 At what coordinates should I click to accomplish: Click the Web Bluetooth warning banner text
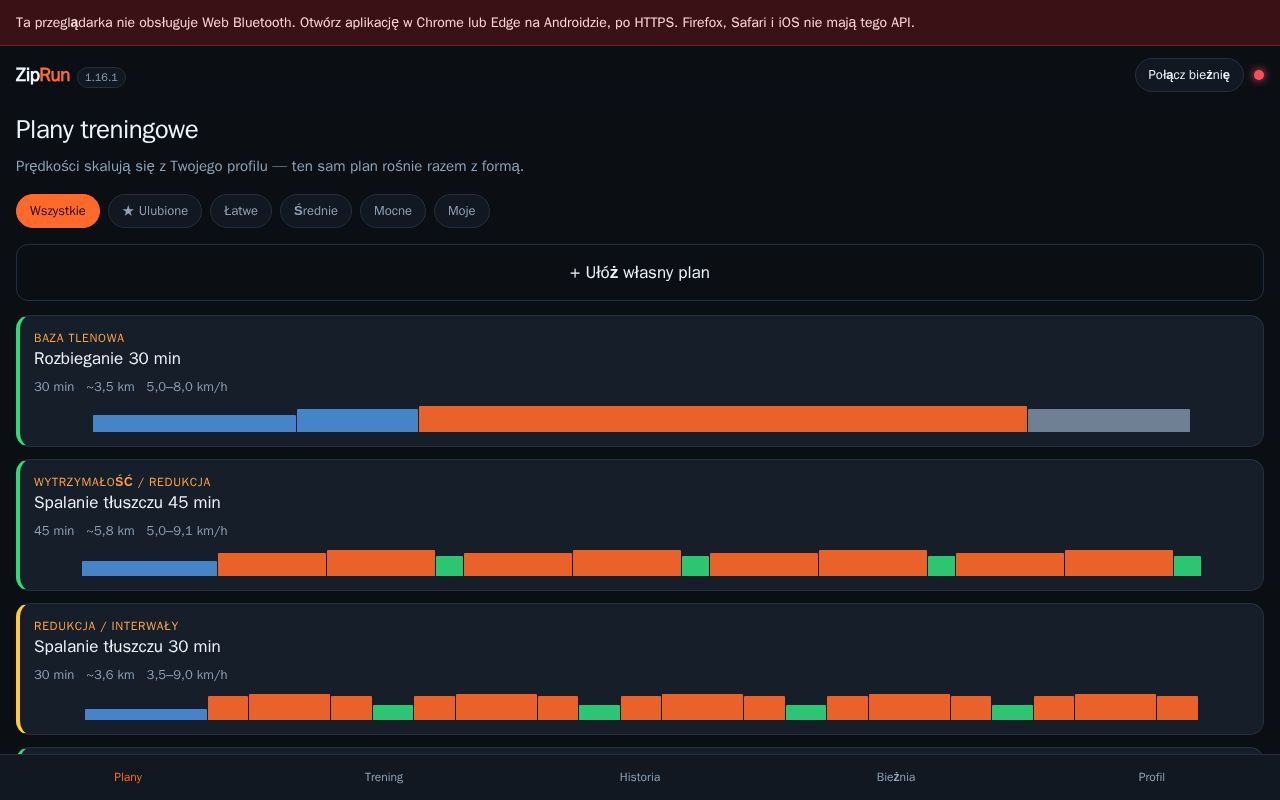465,23
